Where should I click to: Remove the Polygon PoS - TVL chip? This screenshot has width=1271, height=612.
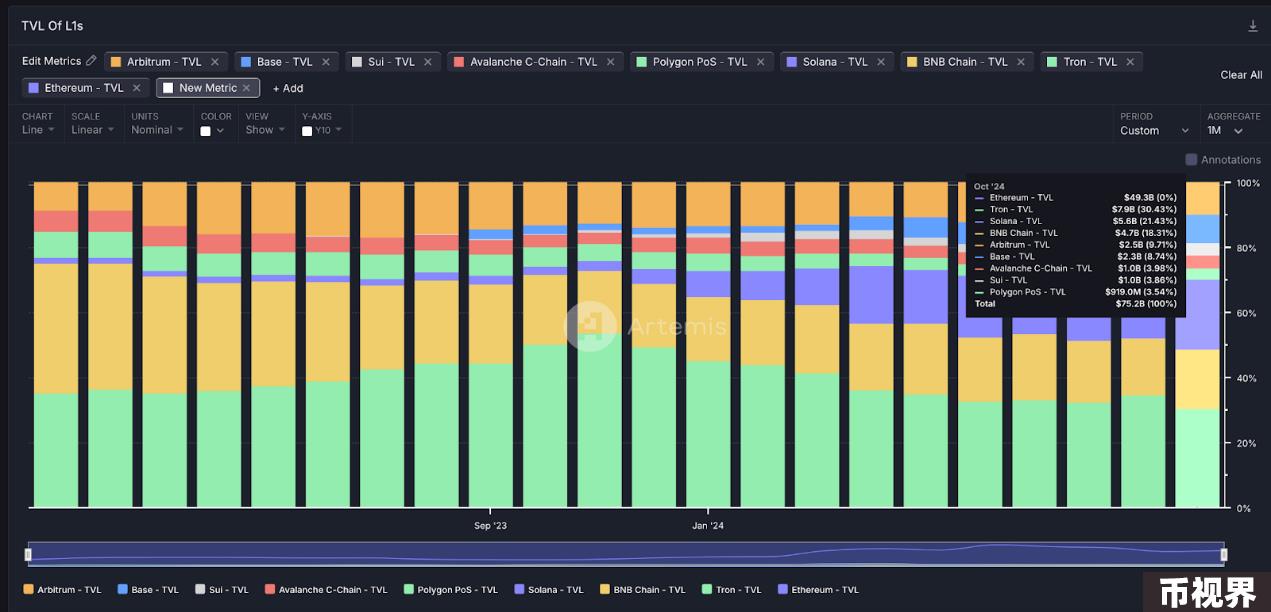(760, 62)
